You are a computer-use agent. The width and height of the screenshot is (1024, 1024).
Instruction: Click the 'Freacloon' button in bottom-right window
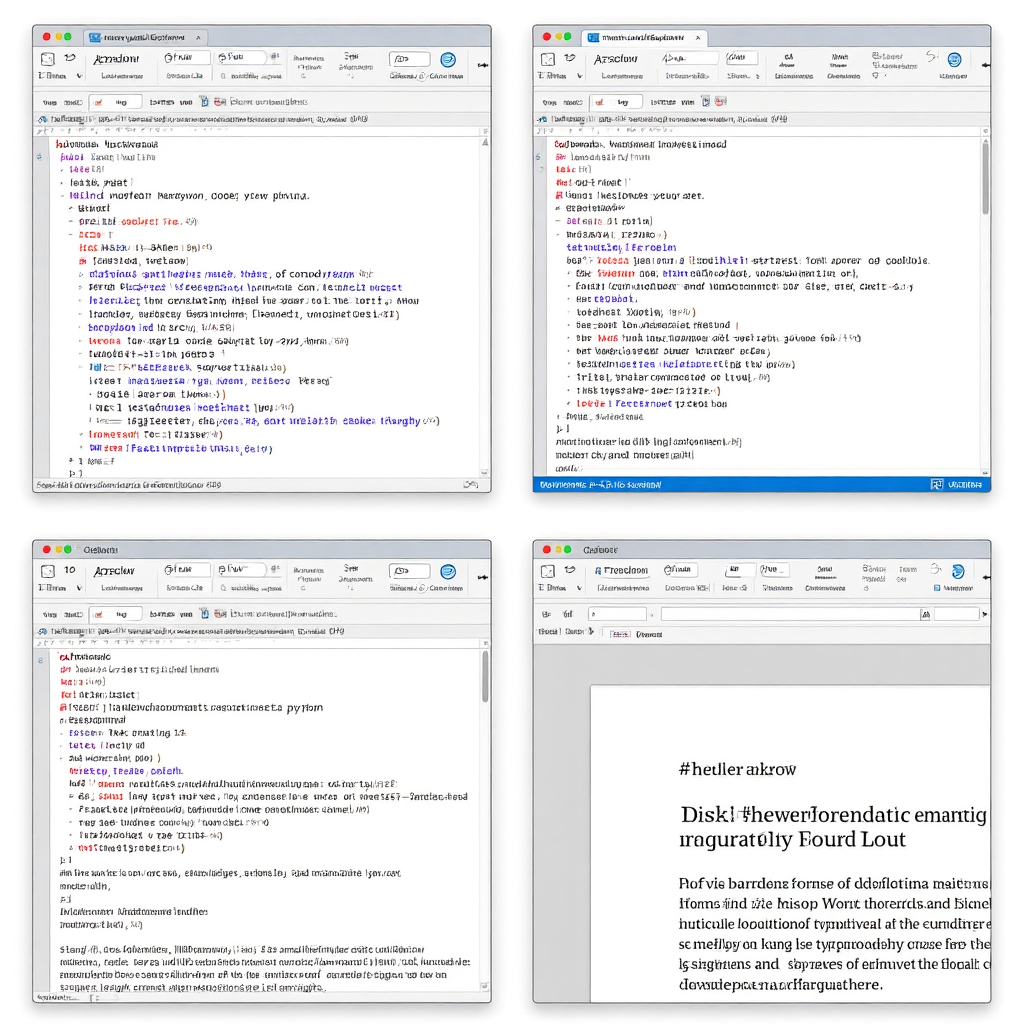[621, 570]
